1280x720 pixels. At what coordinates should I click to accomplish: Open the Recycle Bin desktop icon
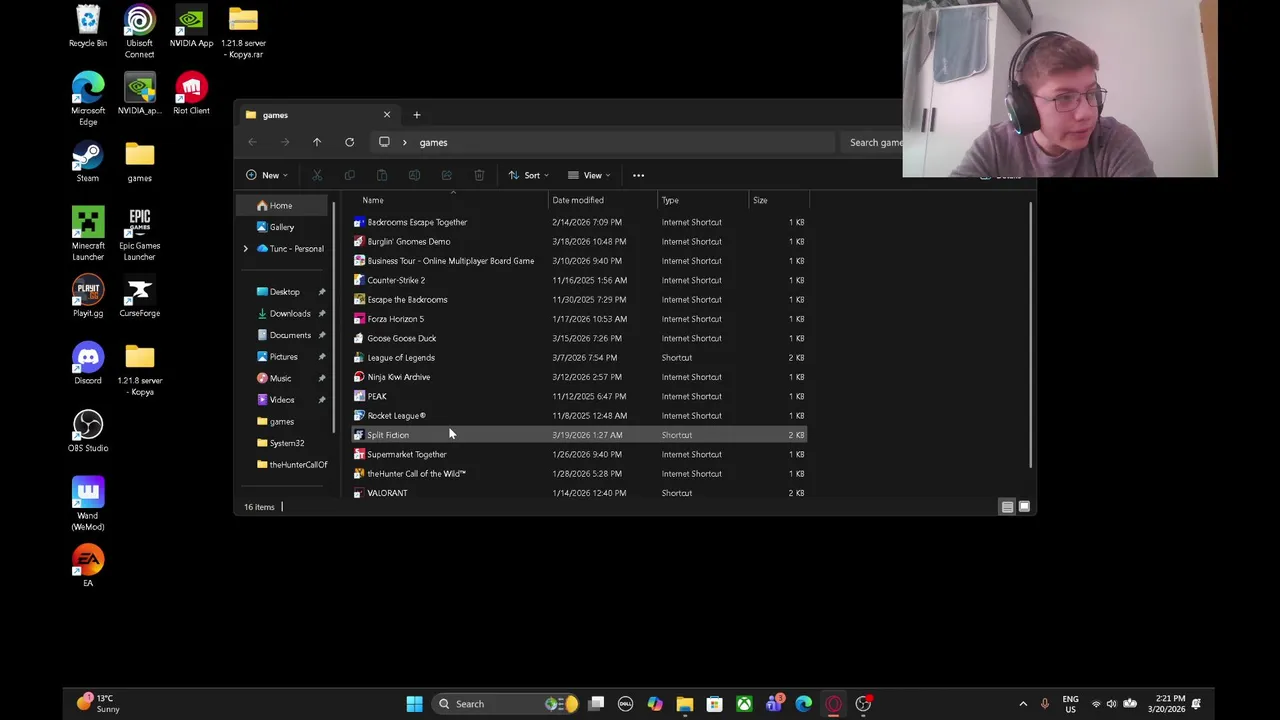88,27
